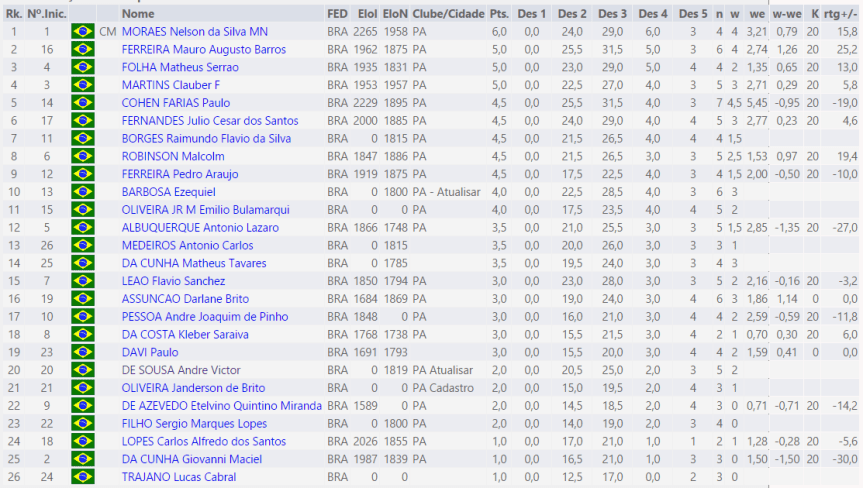Click the flag beside DE SOUSA Andre Victor

tap(83, 370)
